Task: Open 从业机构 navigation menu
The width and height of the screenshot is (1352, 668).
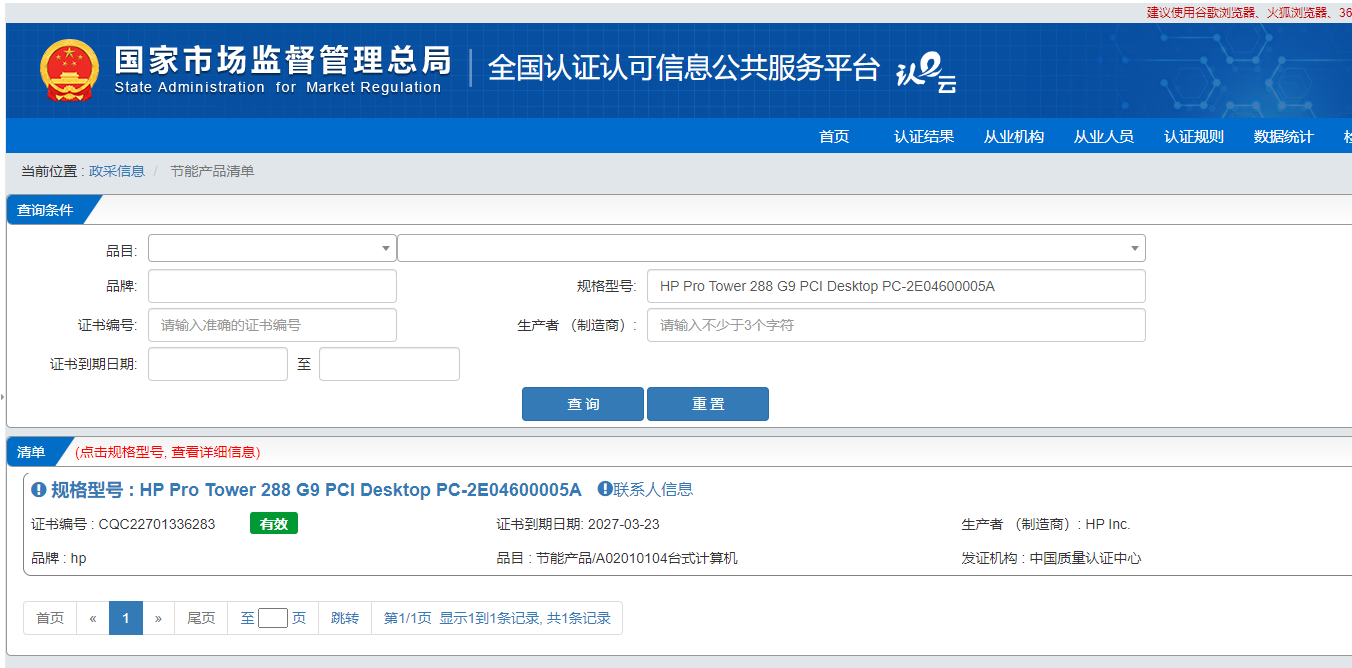Action: [x=1014, y=137]
